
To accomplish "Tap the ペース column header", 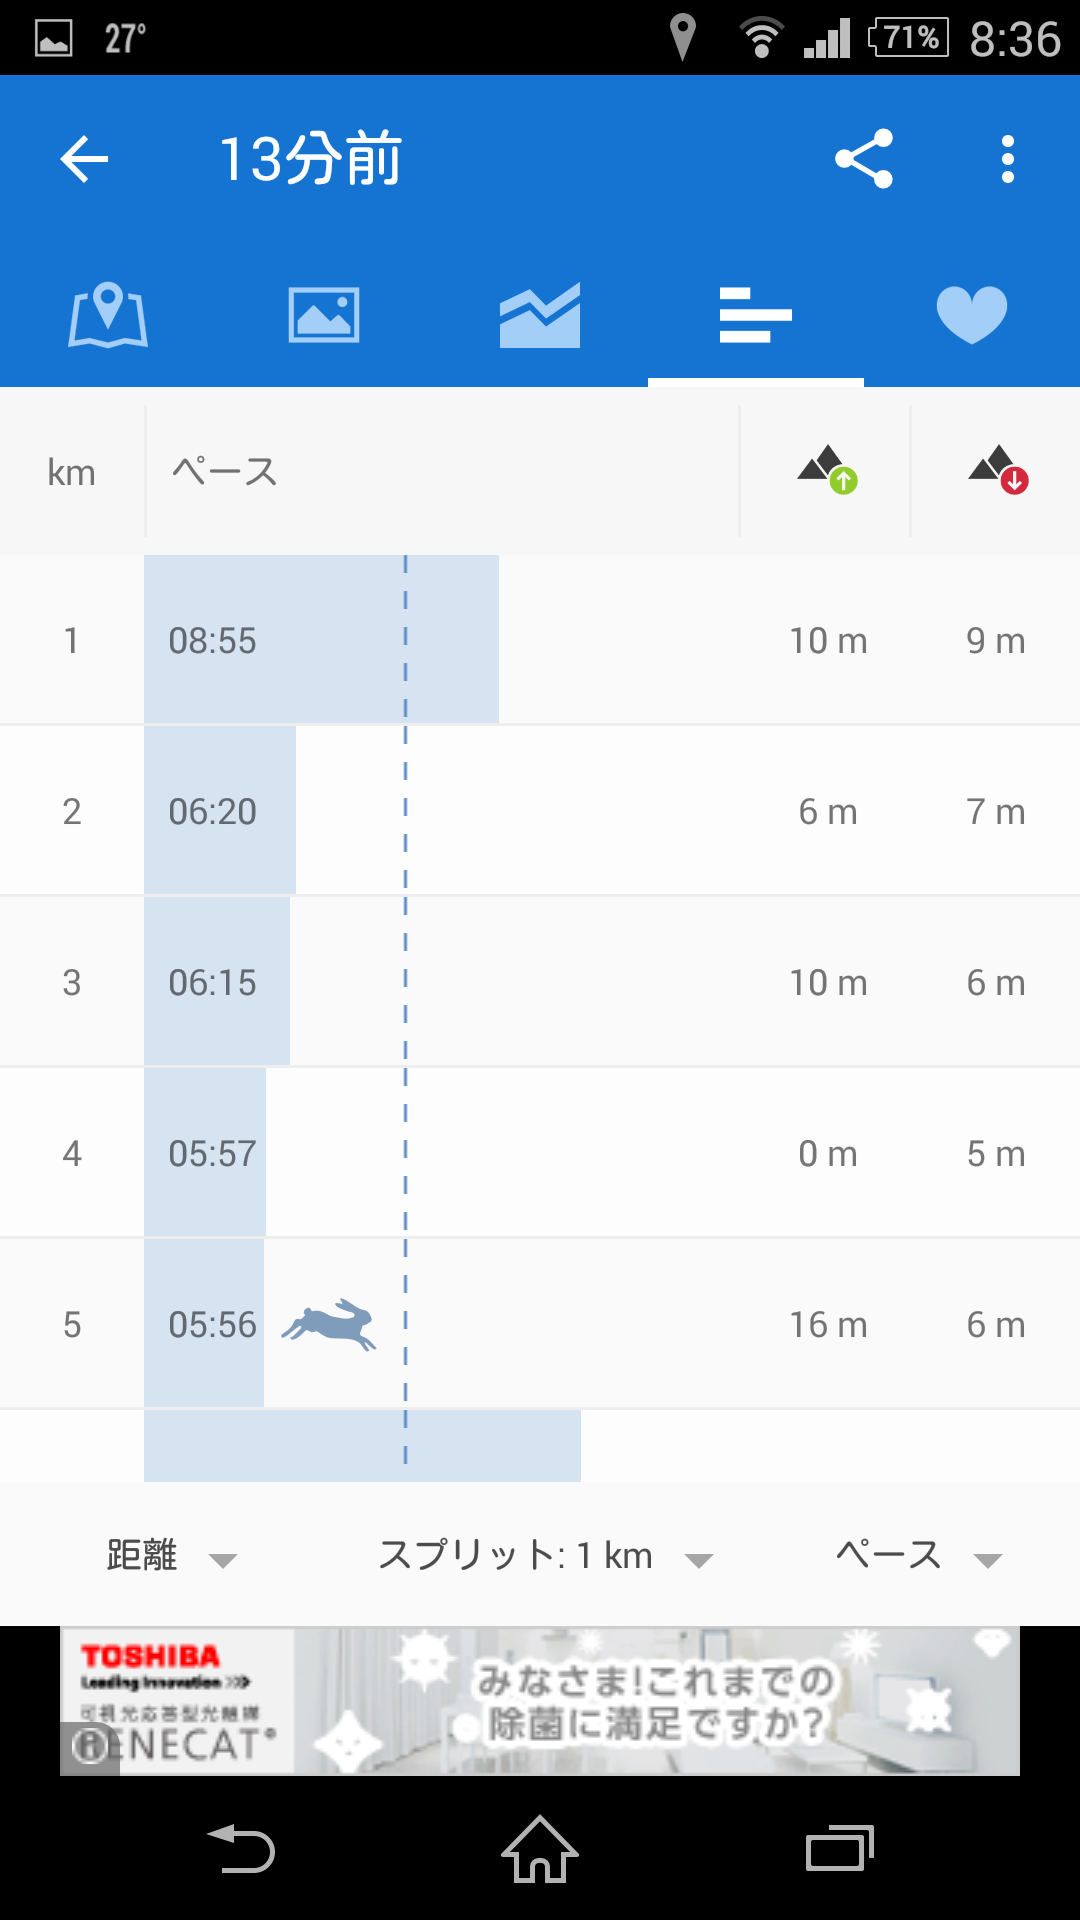I will (x=224, y=471).
